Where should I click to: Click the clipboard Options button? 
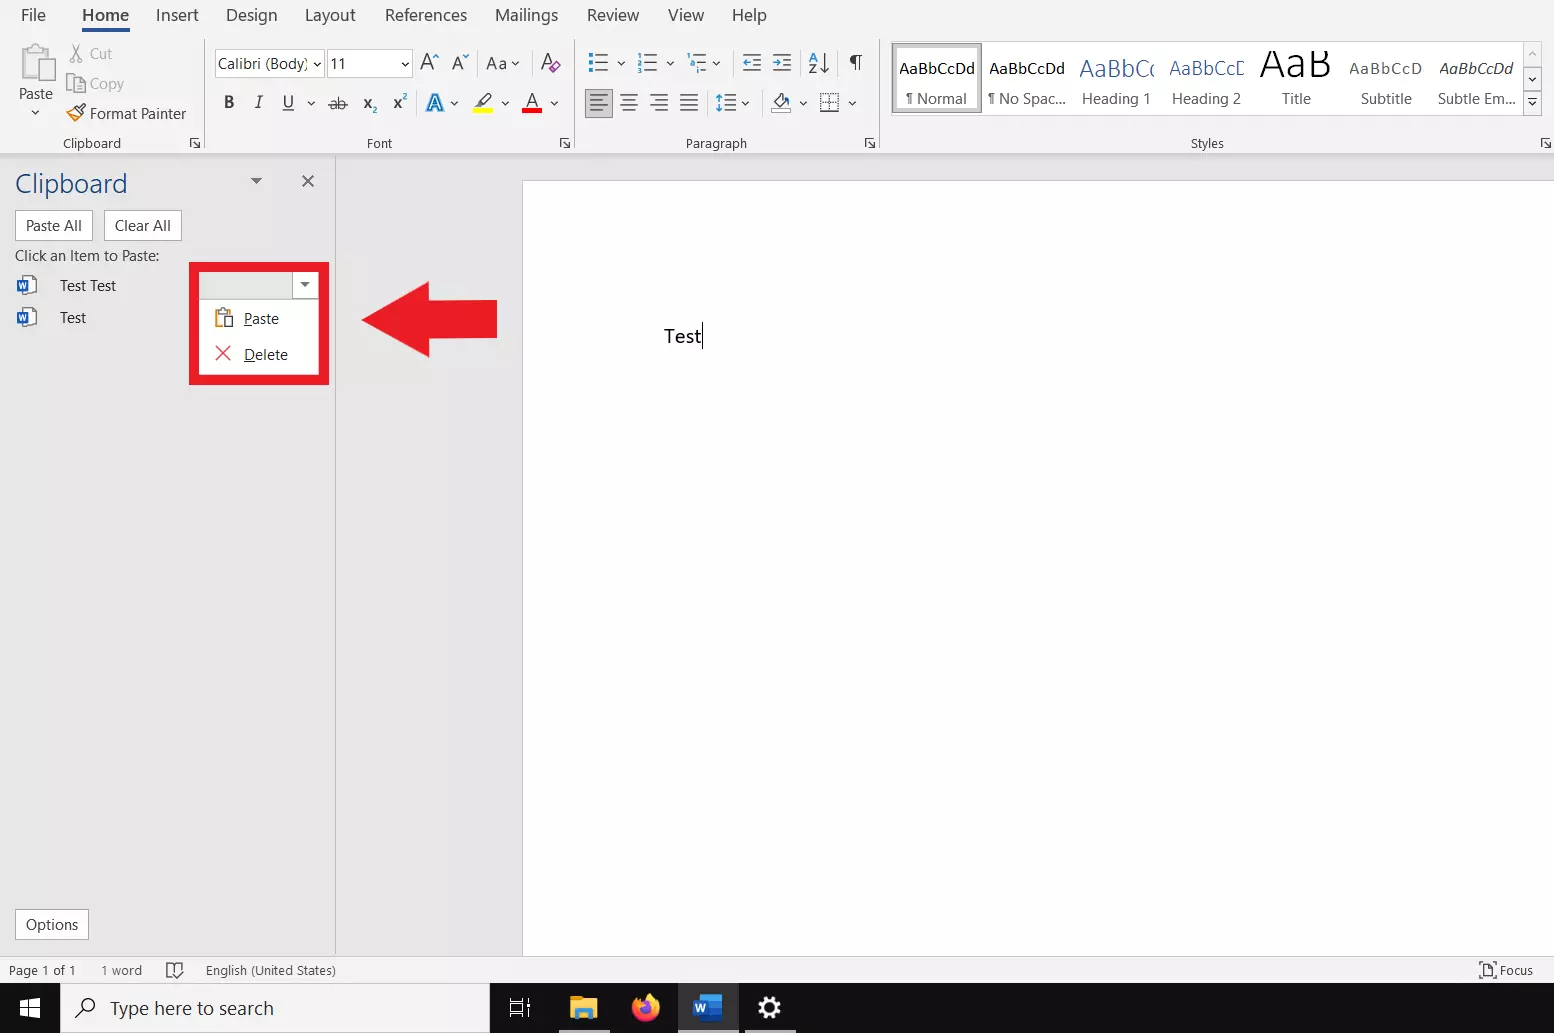click(x=52, y=925)
